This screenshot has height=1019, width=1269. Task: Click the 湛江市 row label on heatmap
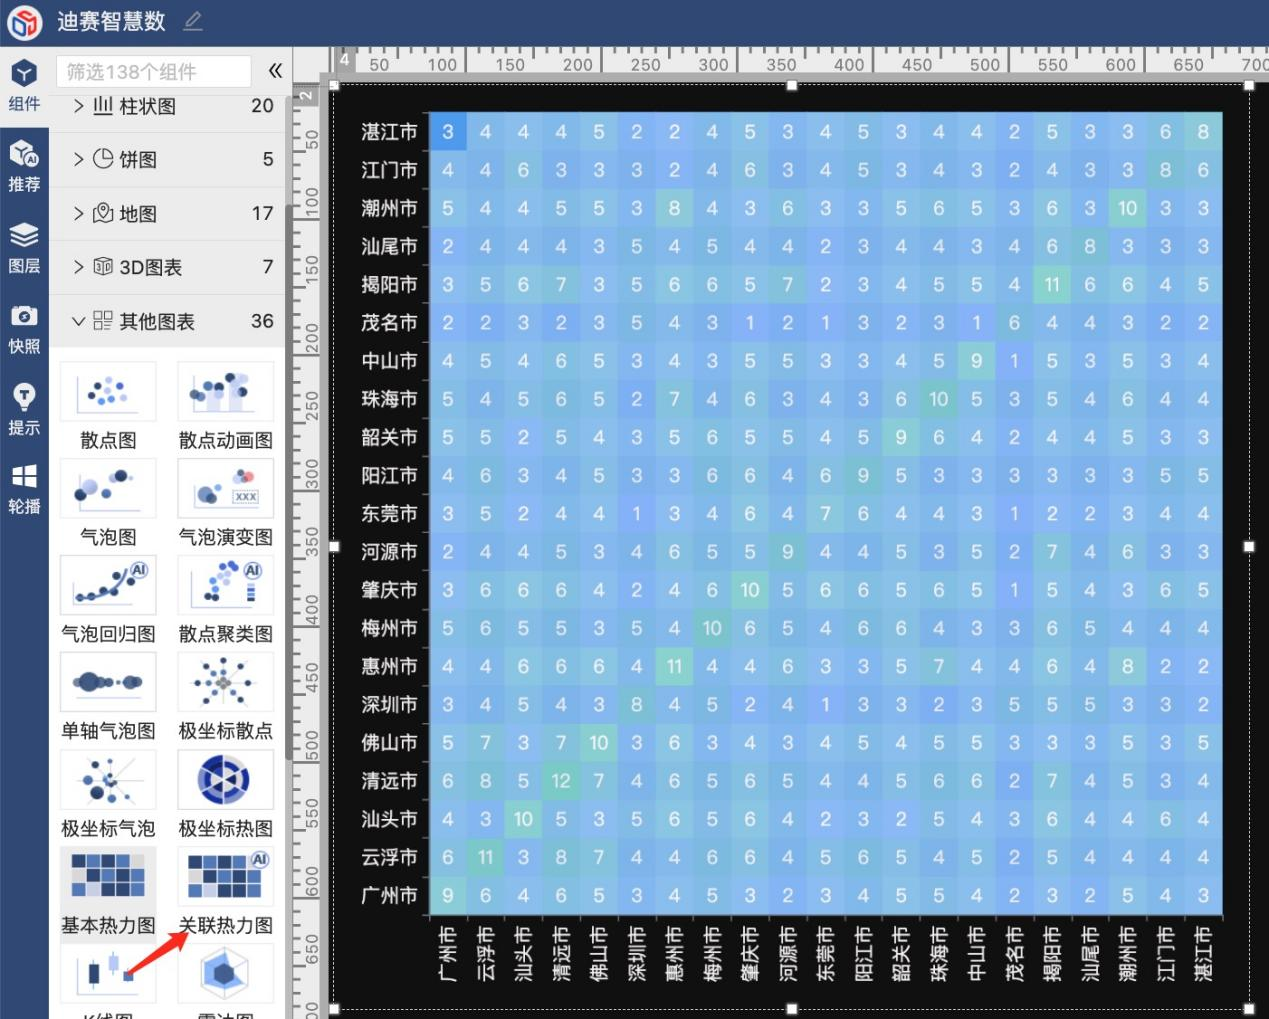[389, 132]
